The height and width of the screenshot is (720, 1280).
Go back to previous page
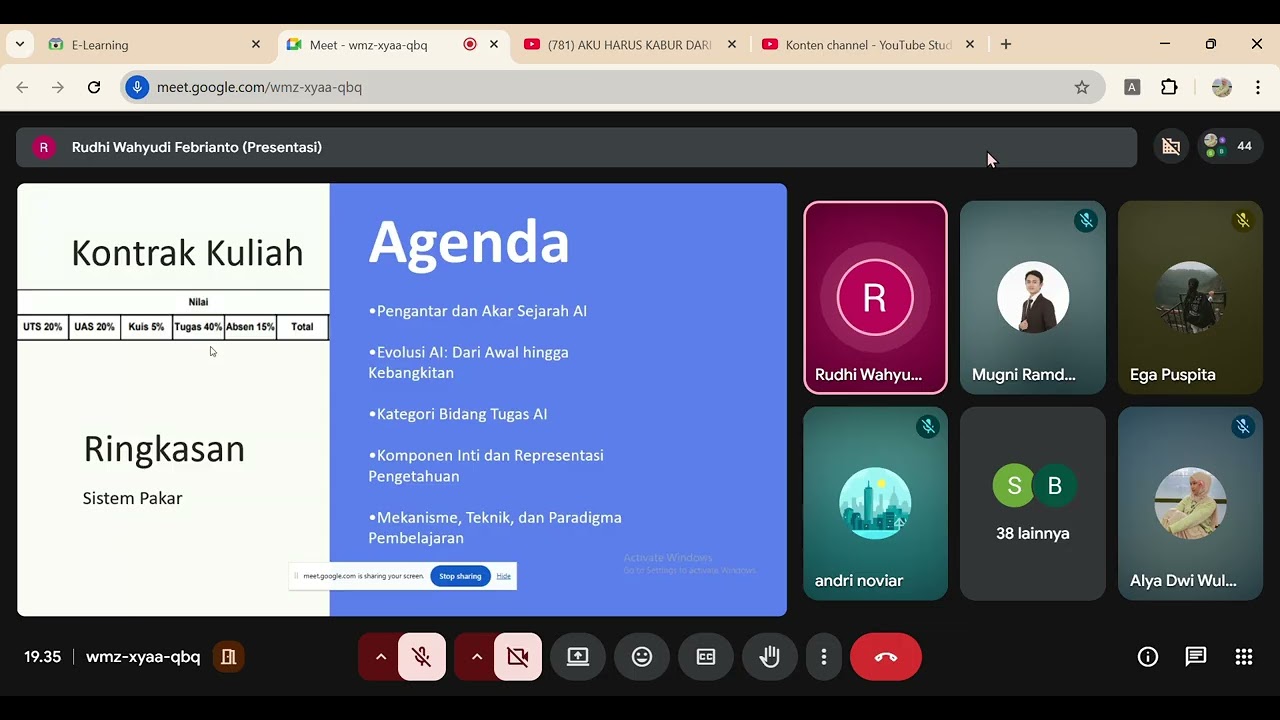[x=22, y=87]
